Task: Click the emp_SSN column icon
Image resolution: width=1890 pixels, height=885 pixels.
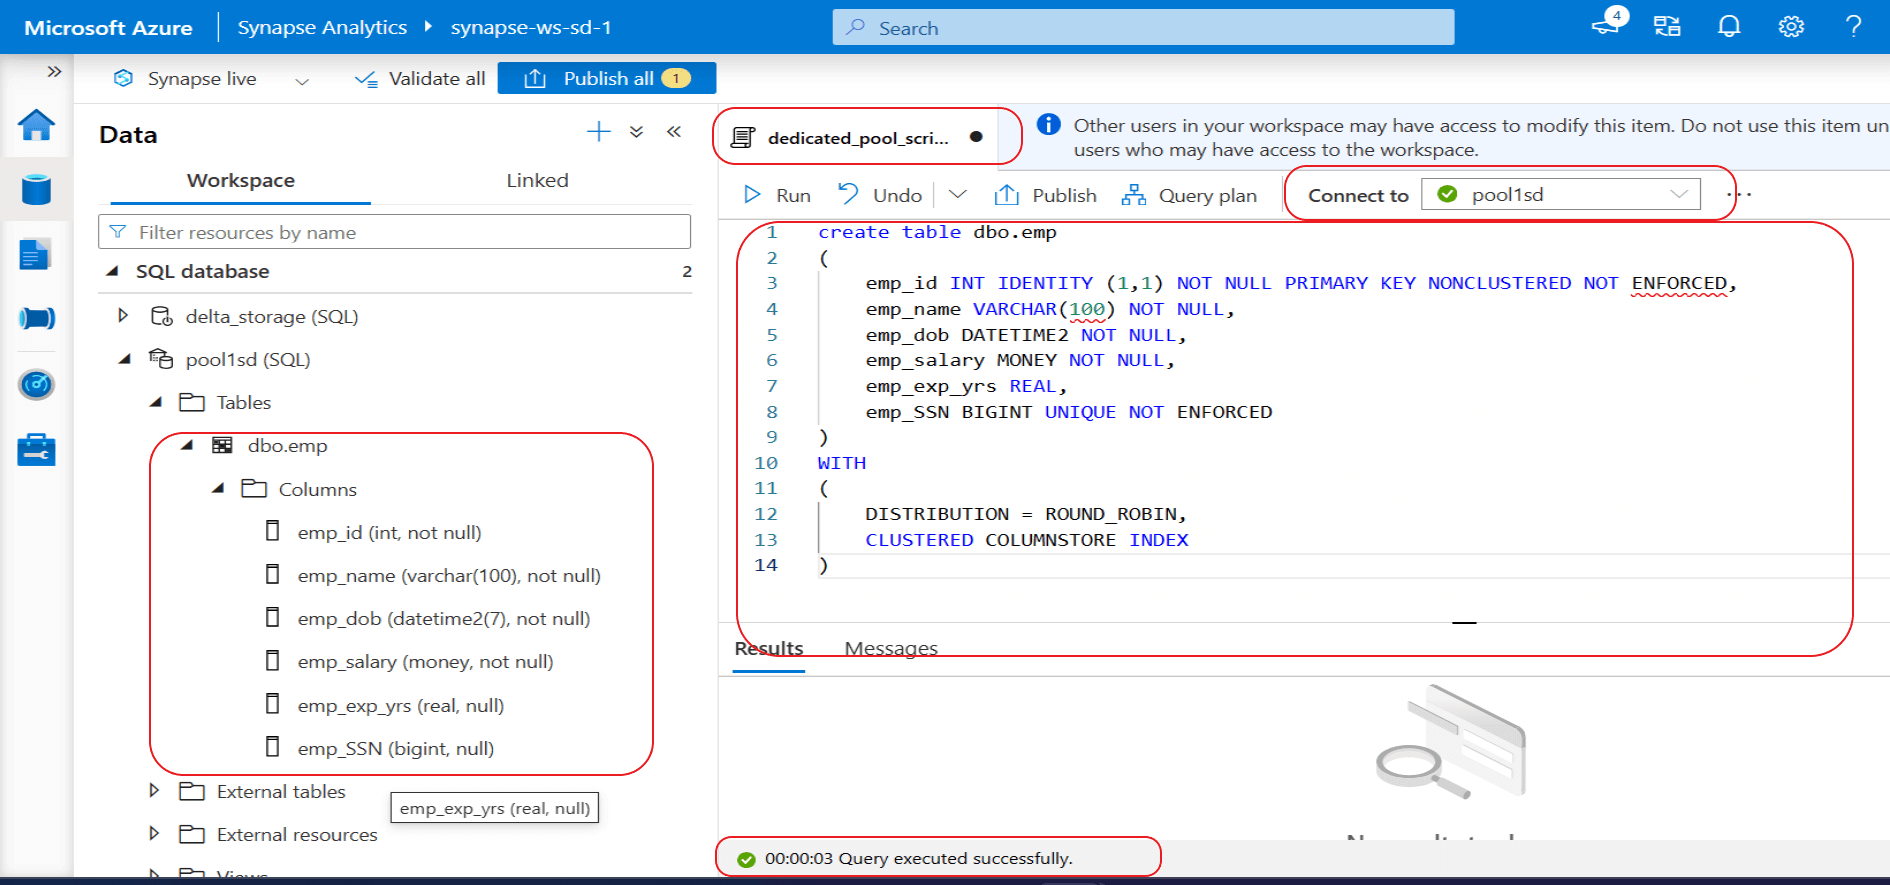Action: 272,747
